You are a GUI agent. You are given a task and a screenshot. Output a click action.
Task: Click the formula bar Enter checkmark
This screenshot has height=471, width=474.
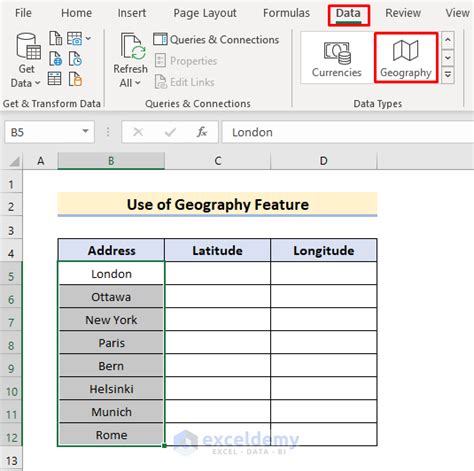pos(170,132)
